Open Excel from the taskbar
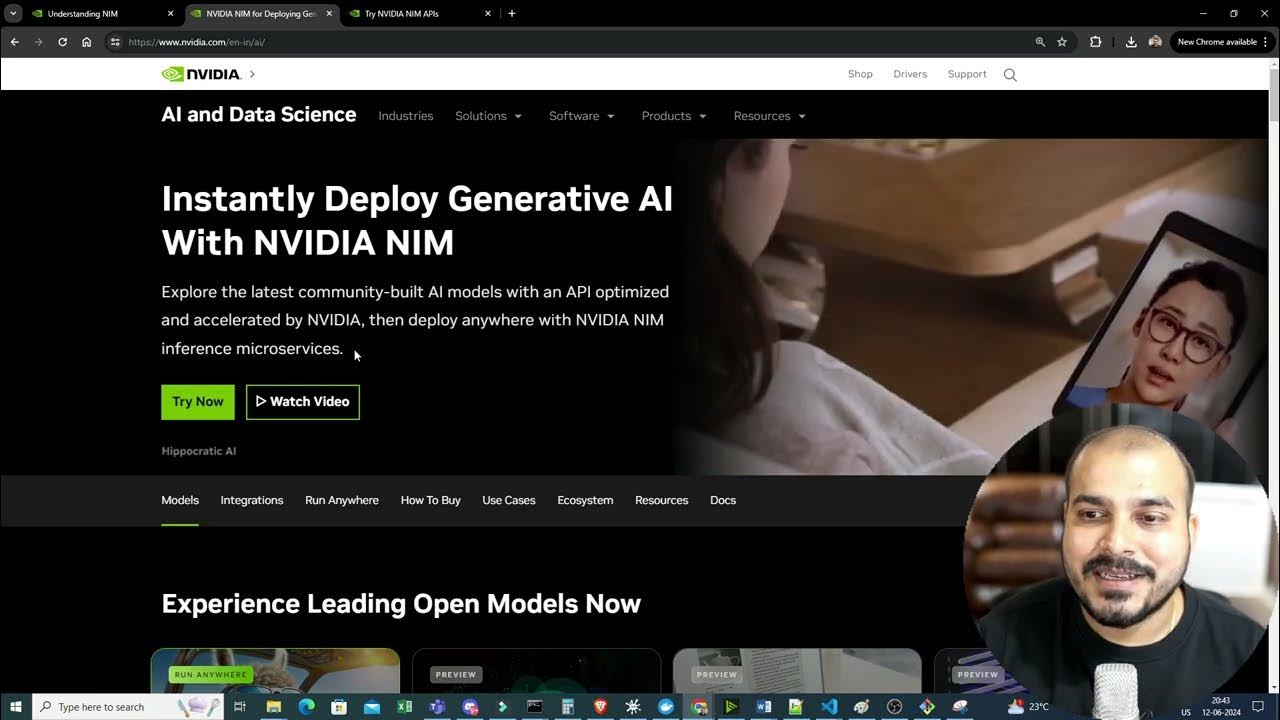Screen dimensions: 1280x720 pos(404,707)
